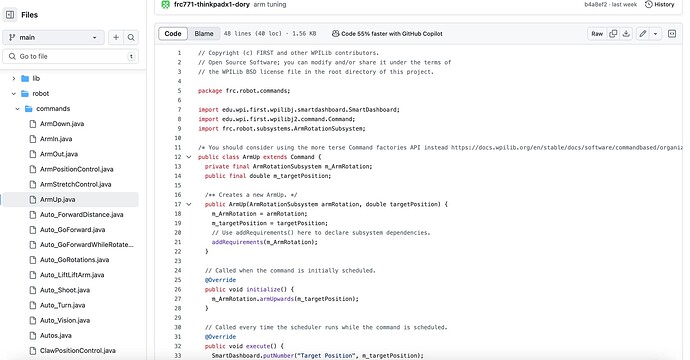Screen dimensions: 690x360
Task: Open the symbols panel icon
Action: 672,34
